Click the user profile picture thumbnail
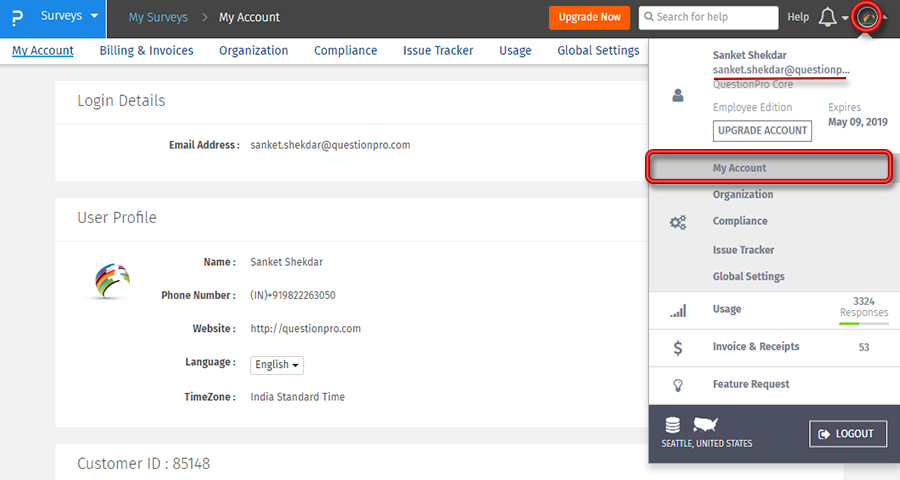The image size is (900, 480). coord(112,281)
